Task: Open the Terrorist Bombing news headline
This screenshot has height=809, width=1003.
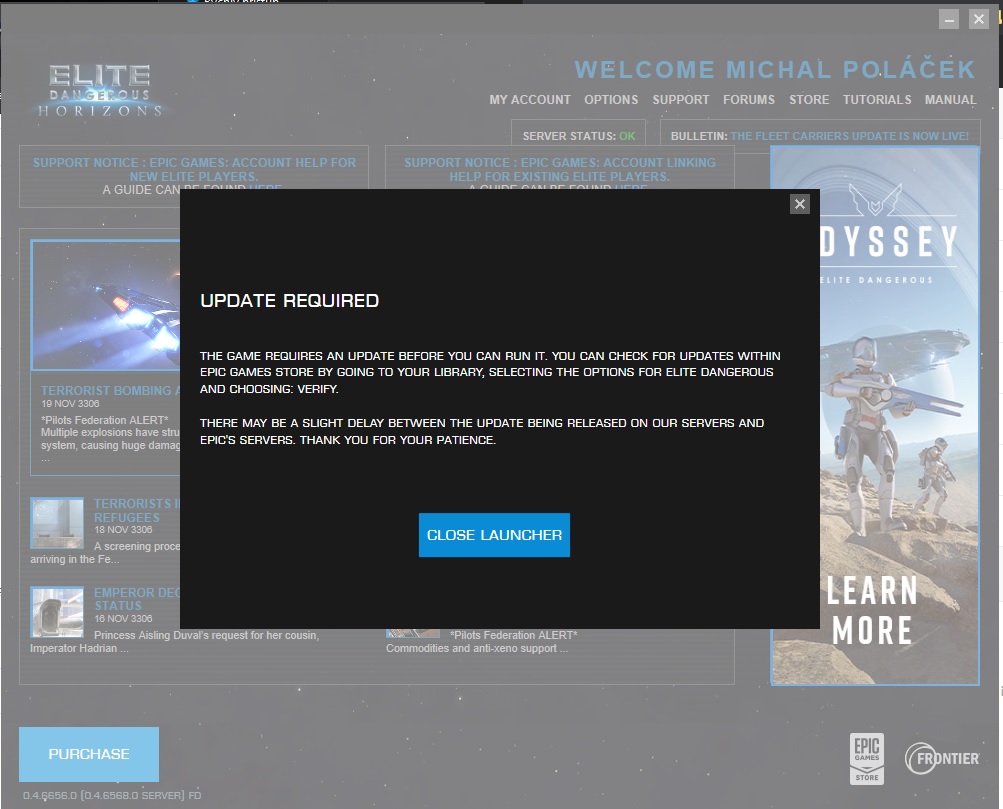Action: (x=111, y=390)
